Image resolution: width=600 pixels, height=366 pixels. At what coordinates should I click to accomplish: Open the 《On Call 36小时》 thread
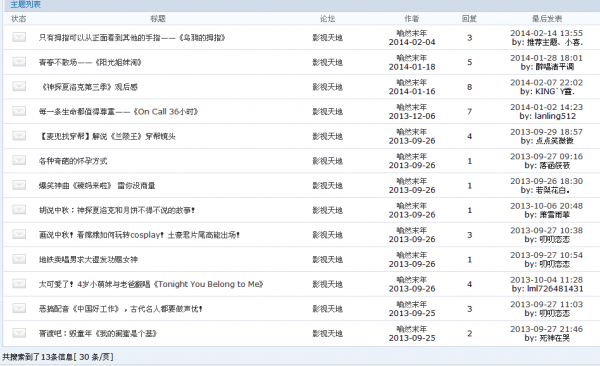pos(118,111)
